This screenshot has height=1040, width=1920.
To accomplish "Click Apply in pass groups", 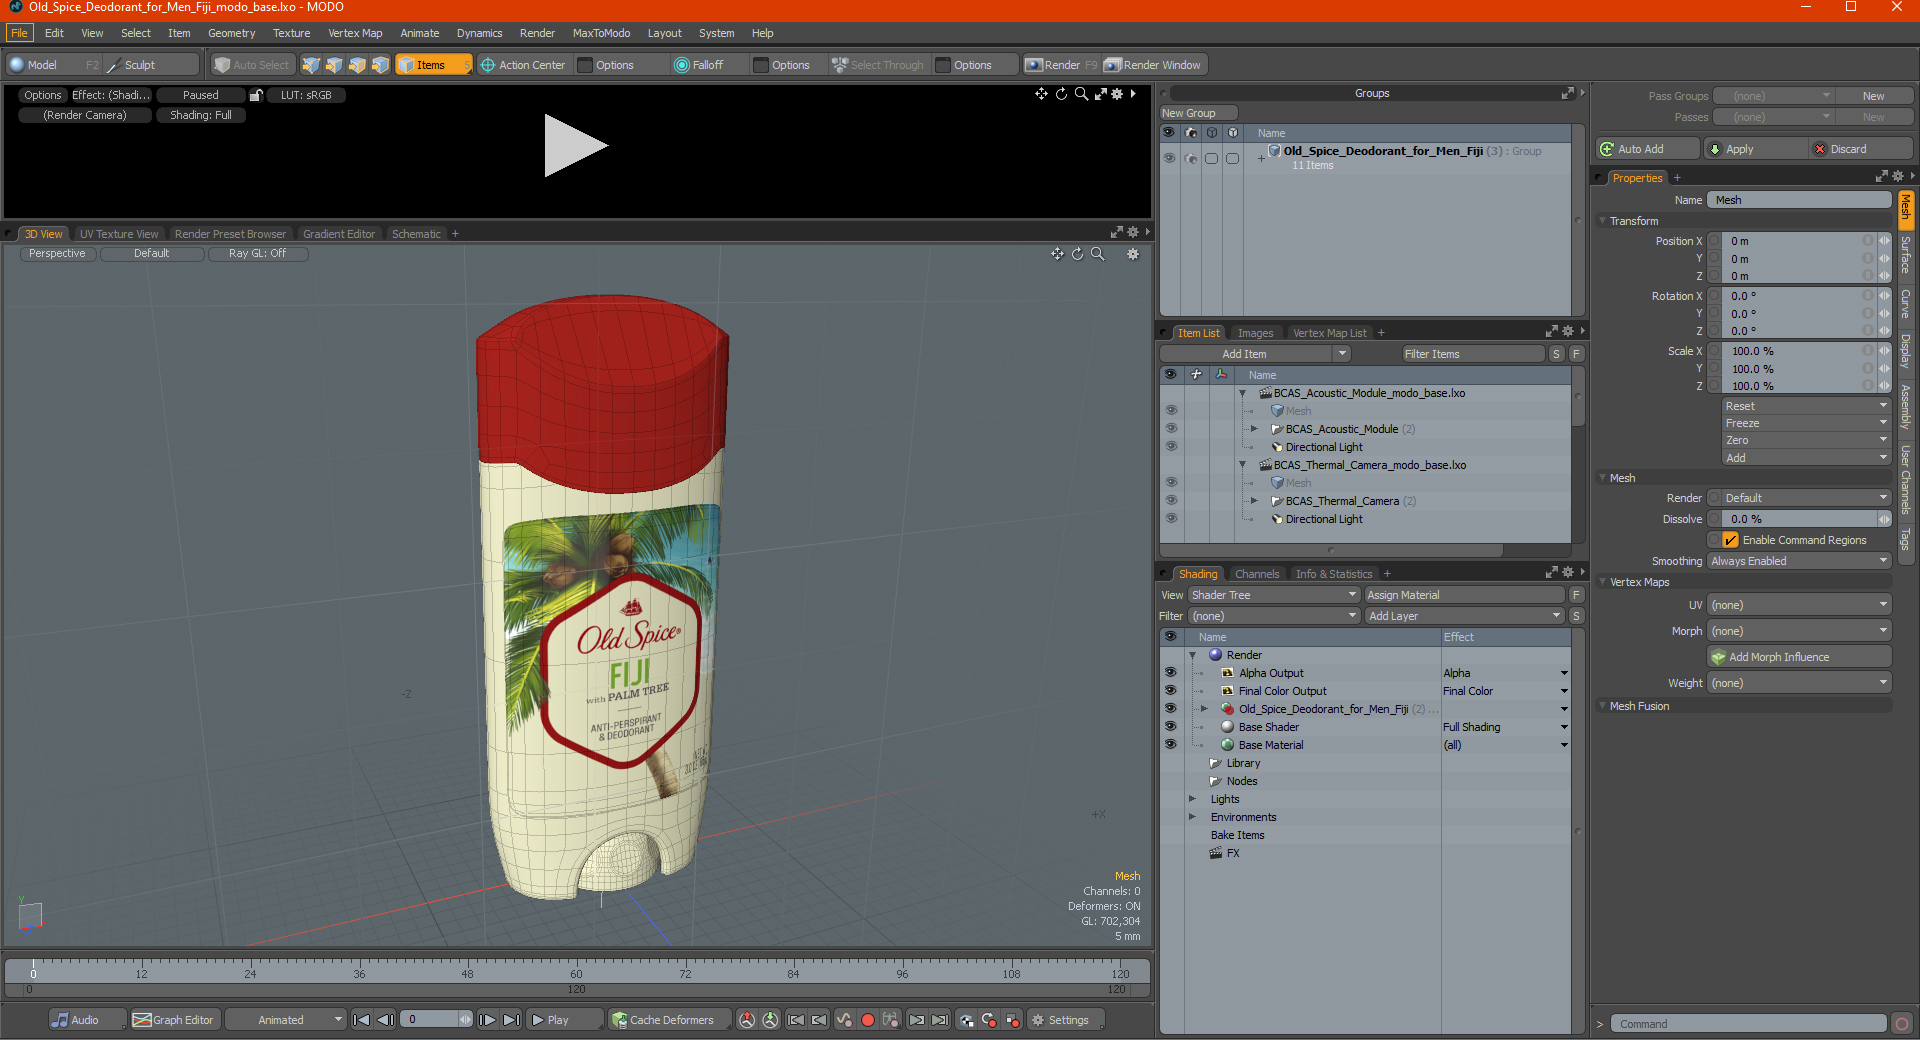I will click(1756, 149).
